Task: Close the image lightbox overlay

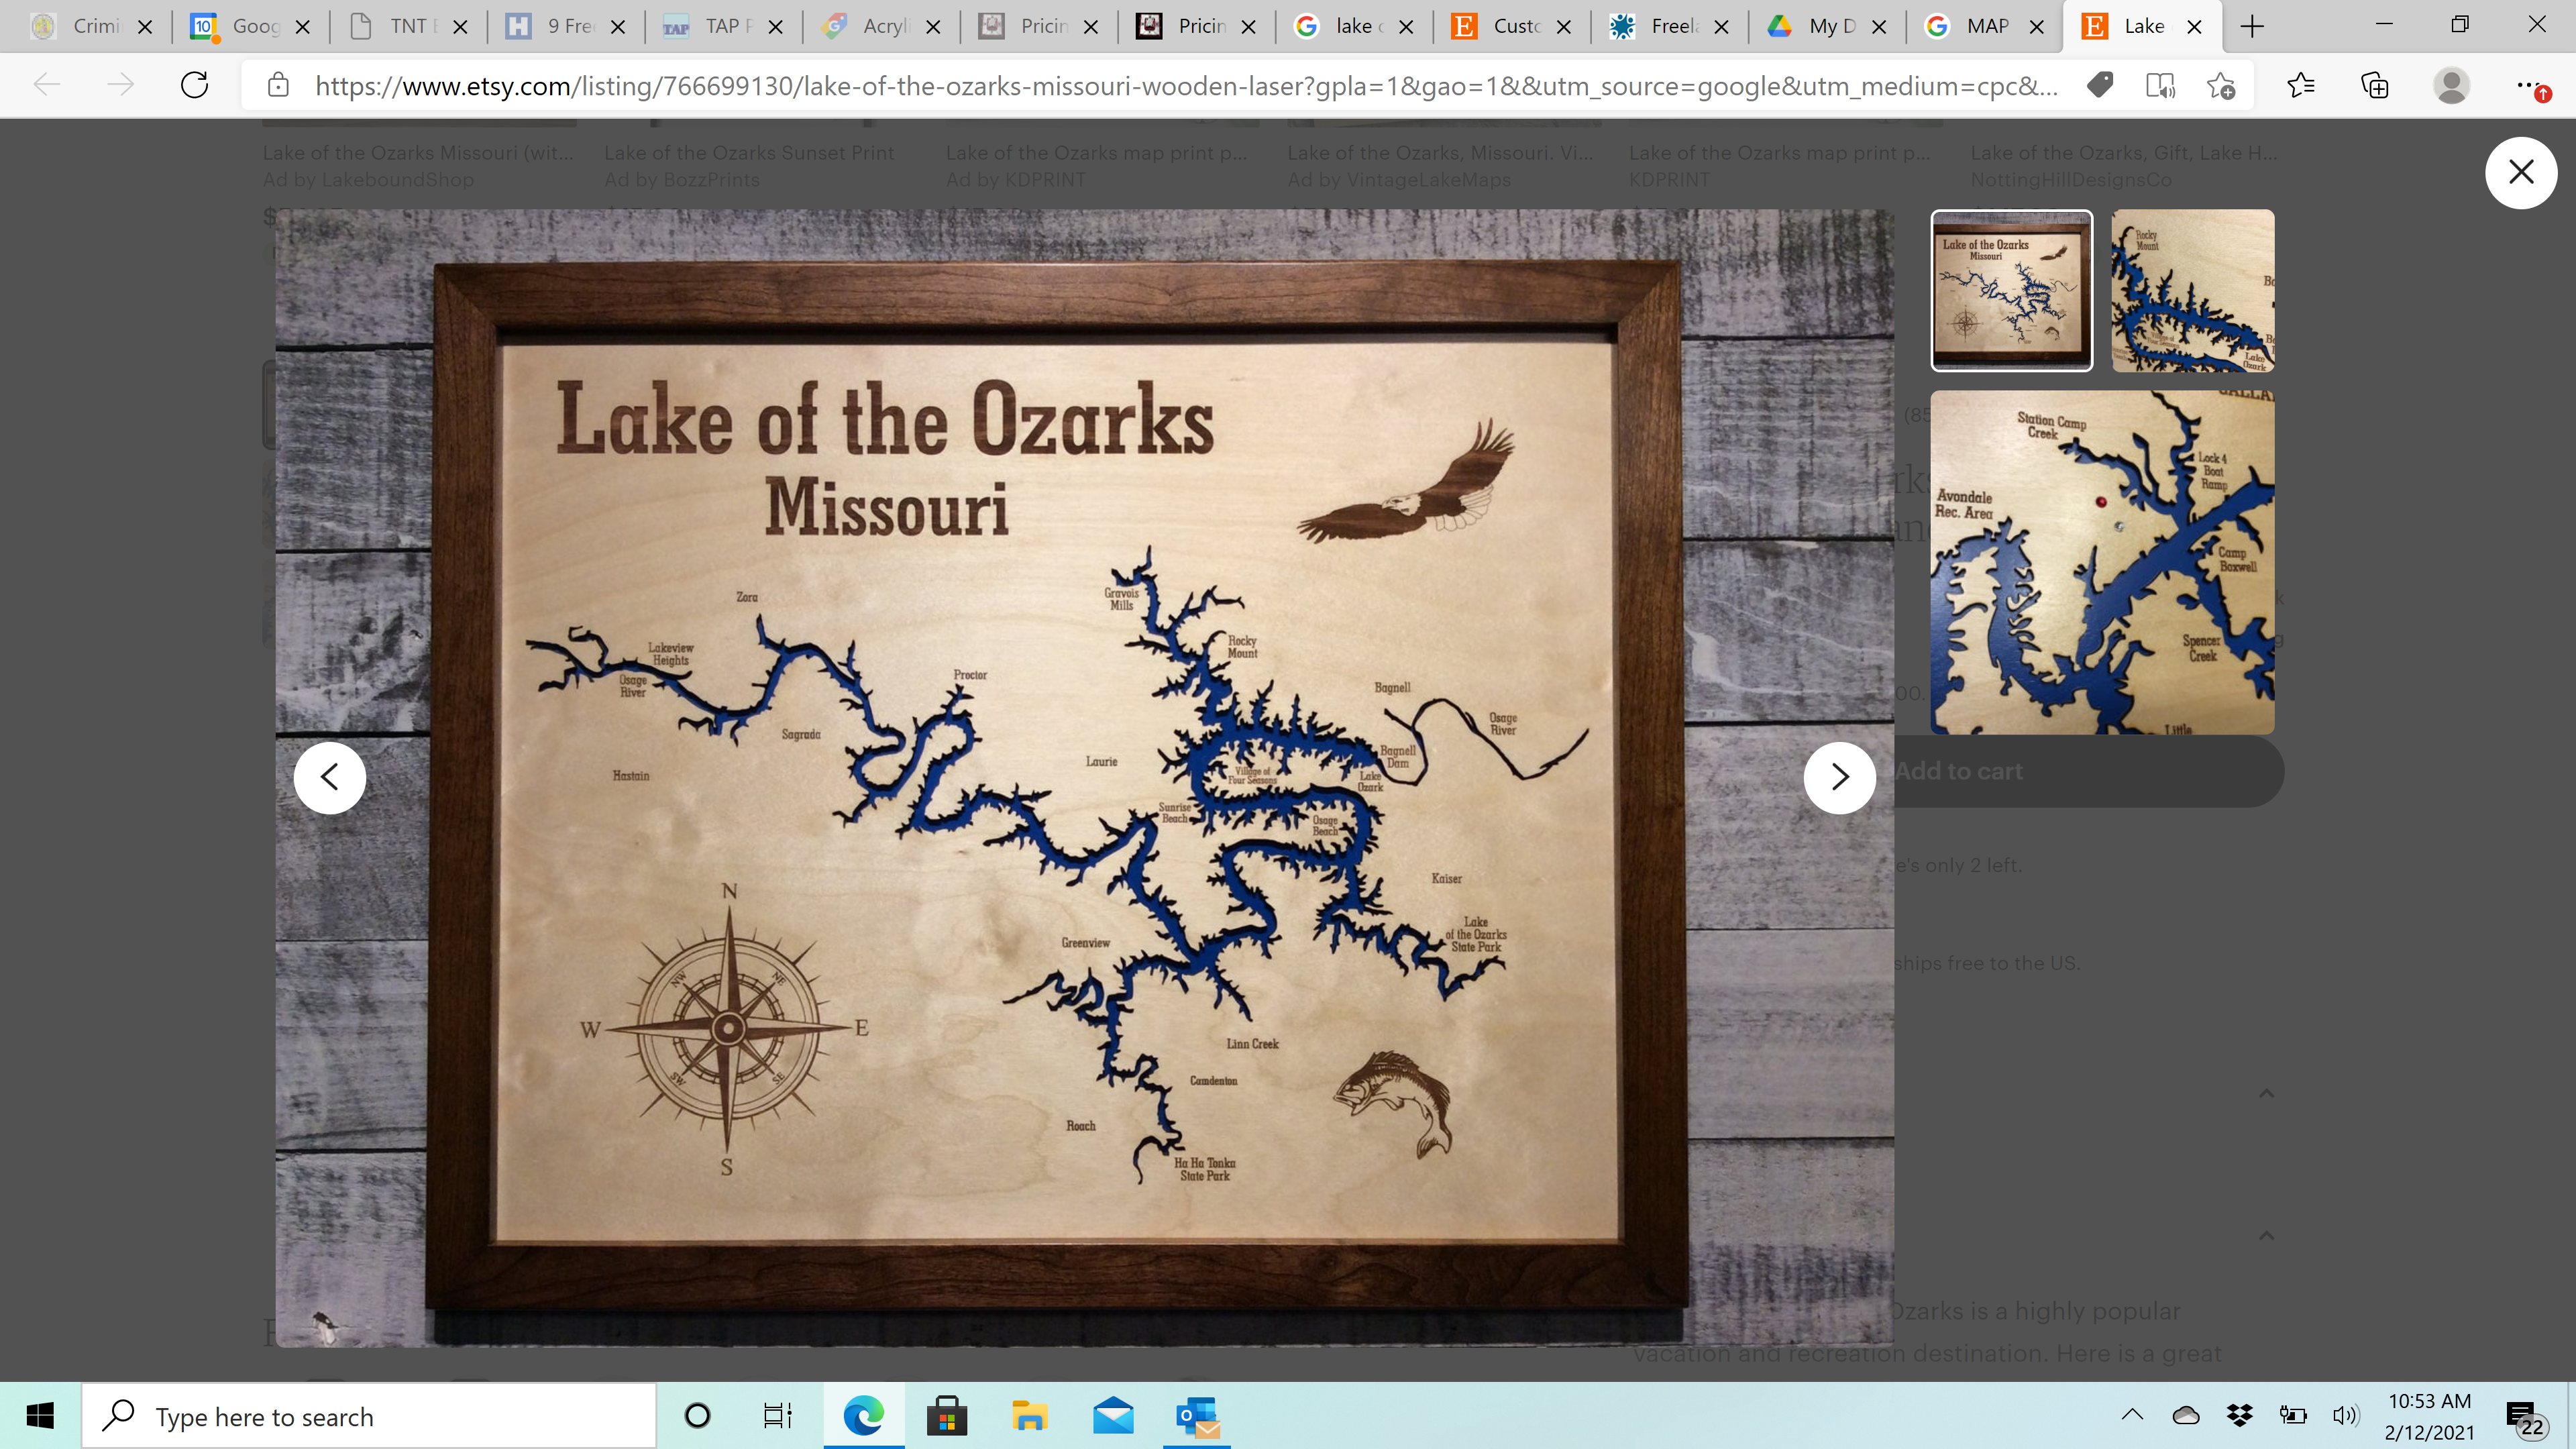Action: [2520, 172]
